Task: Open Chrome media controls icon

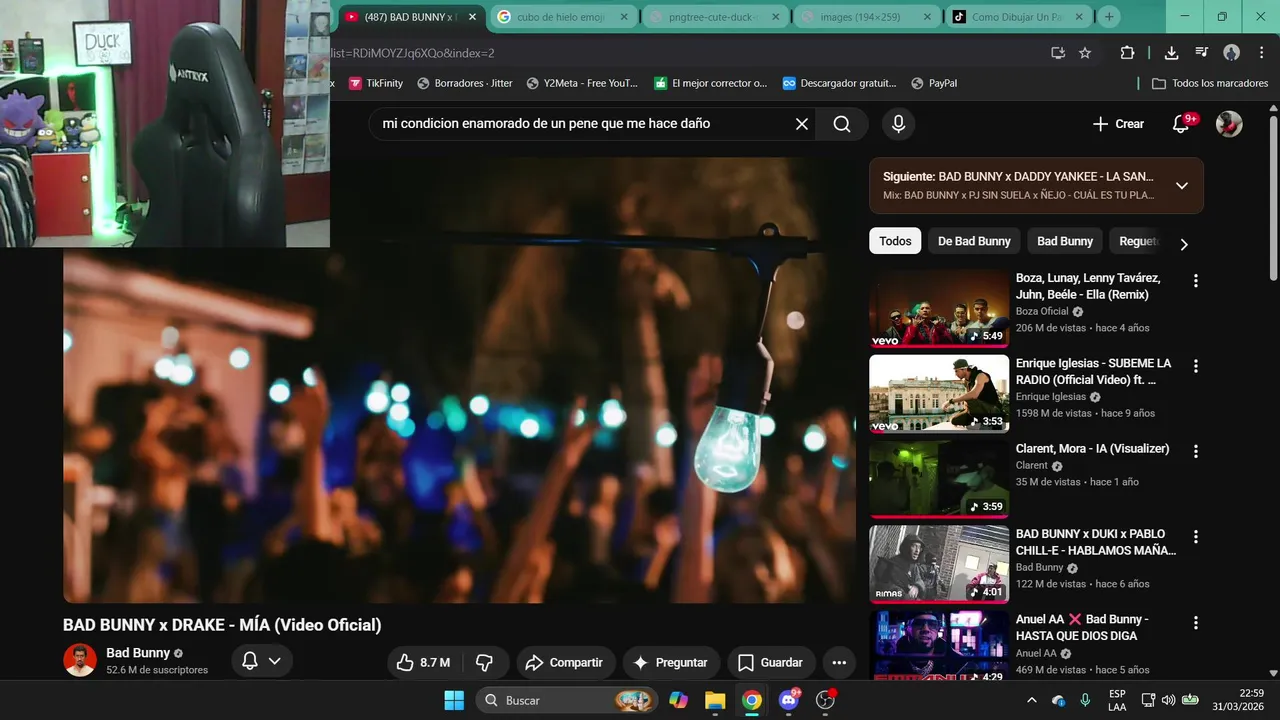Action: pos(1201,53)
